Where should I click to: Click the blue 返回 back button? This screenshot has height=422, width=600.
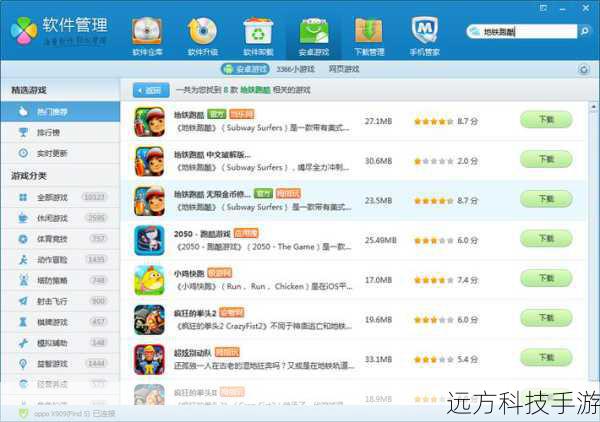tap(151, 90)
